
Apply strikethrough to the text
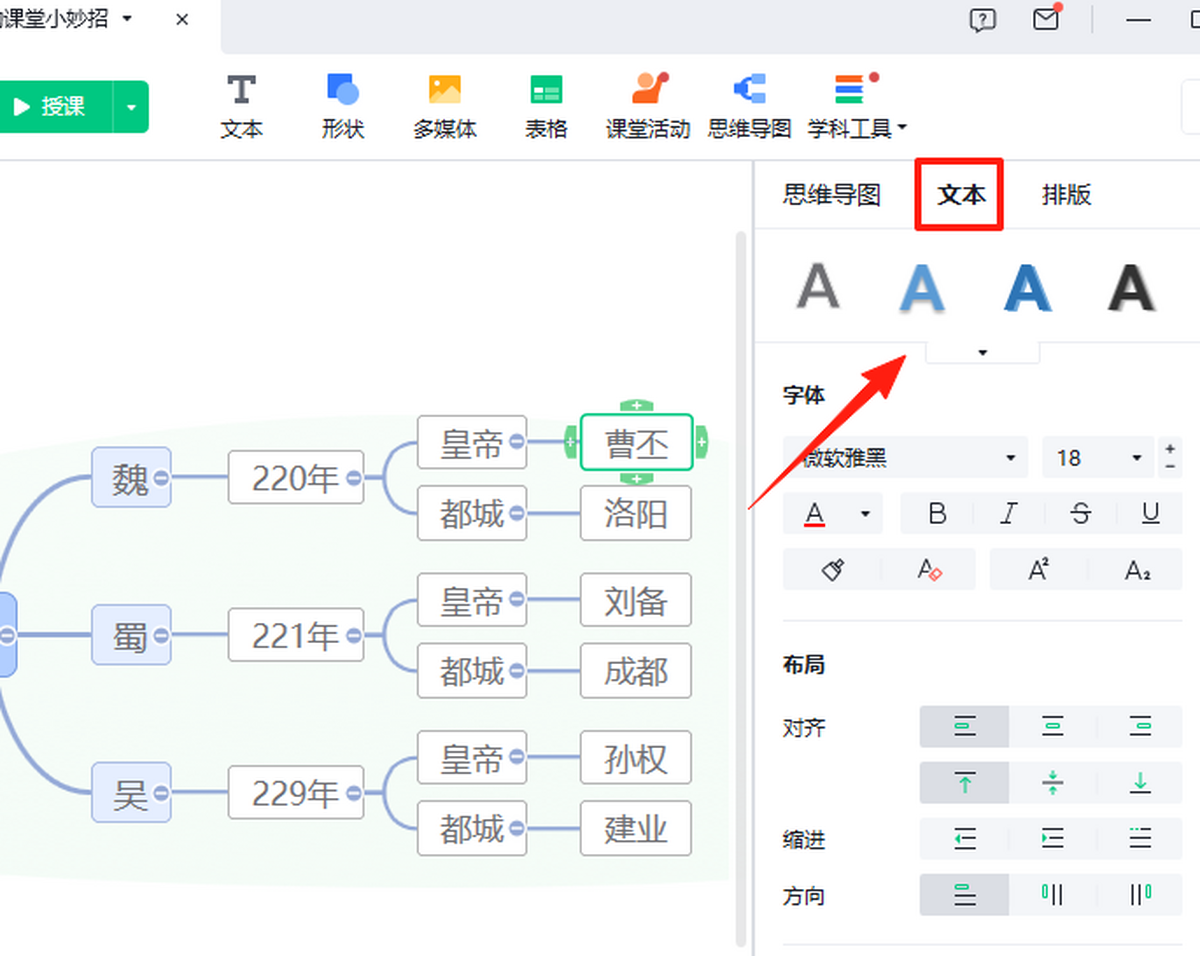[1080, 513]
